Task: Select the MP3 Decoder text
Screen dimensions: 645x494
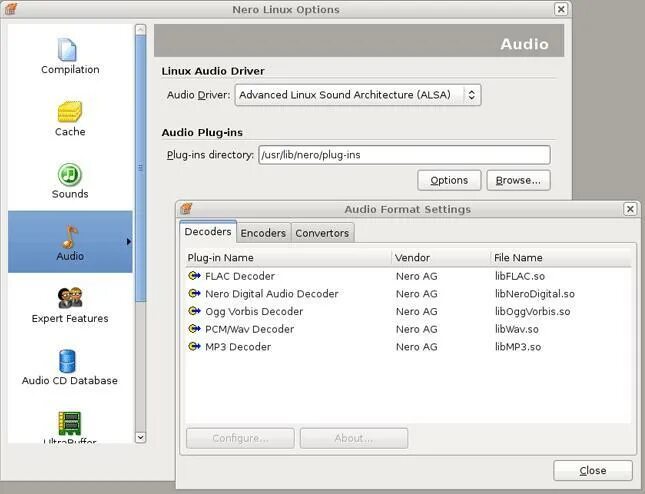Action: tap(238, 347)
